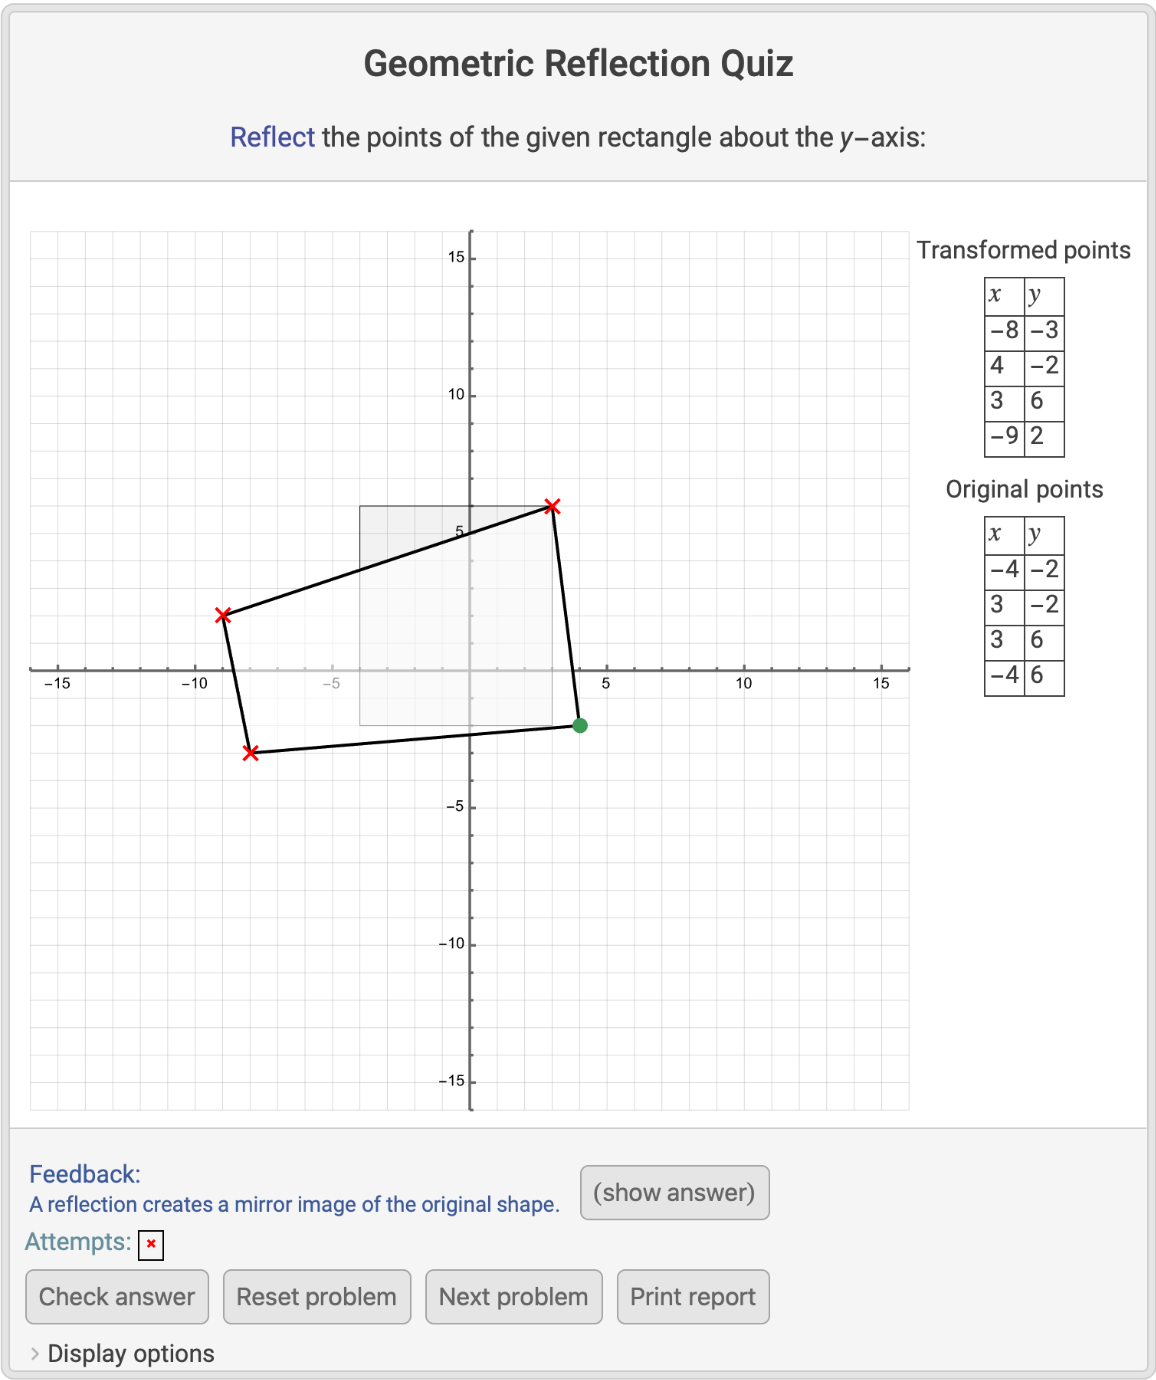
Task: Click the Feedback label
Action: pos(85,1174)
